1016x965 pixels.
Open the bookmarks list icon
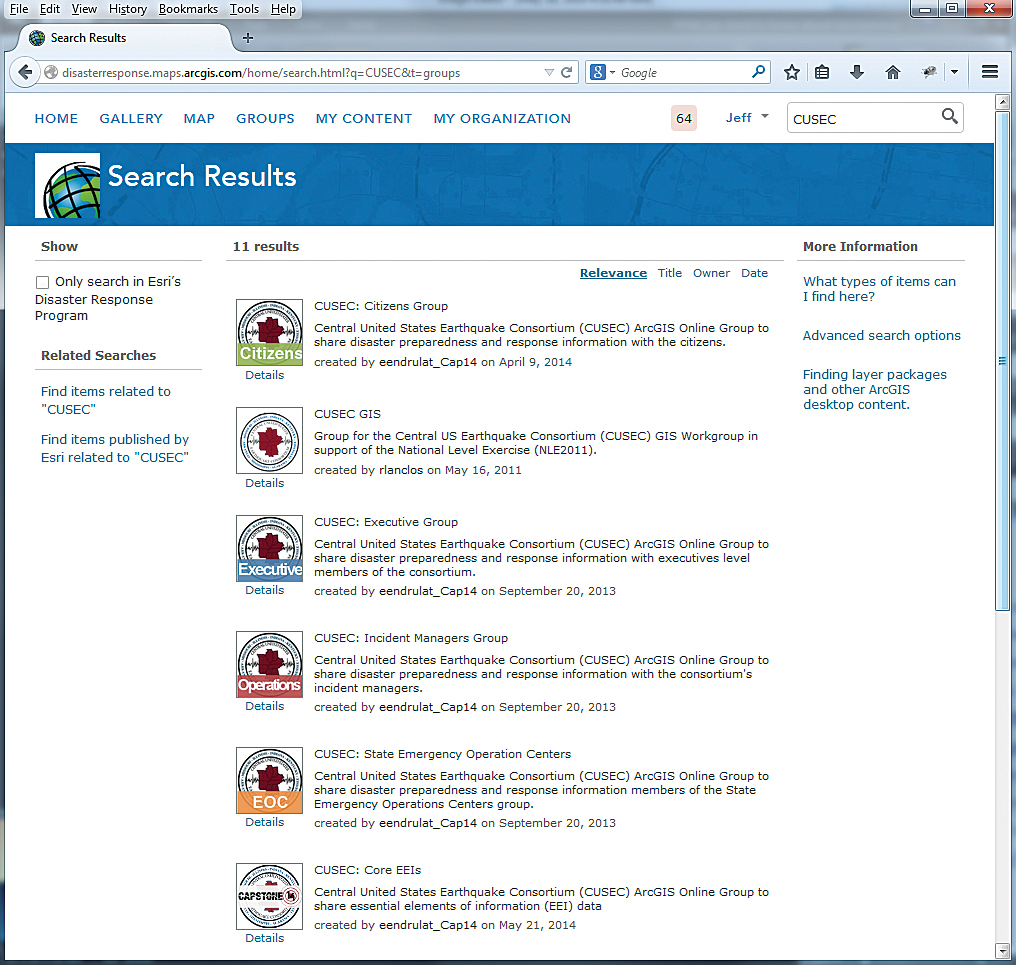coord(822,72)
